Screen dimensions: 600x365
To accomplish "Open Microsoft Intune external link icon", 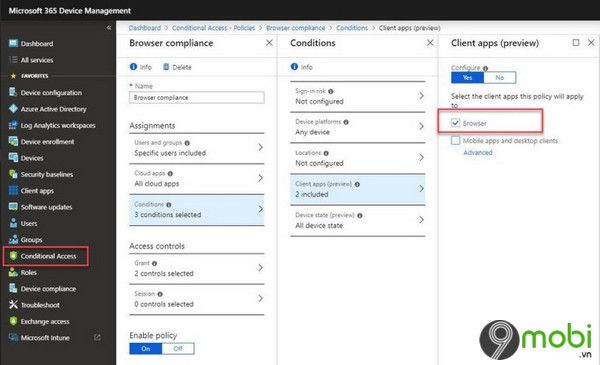I will point(97,337).
